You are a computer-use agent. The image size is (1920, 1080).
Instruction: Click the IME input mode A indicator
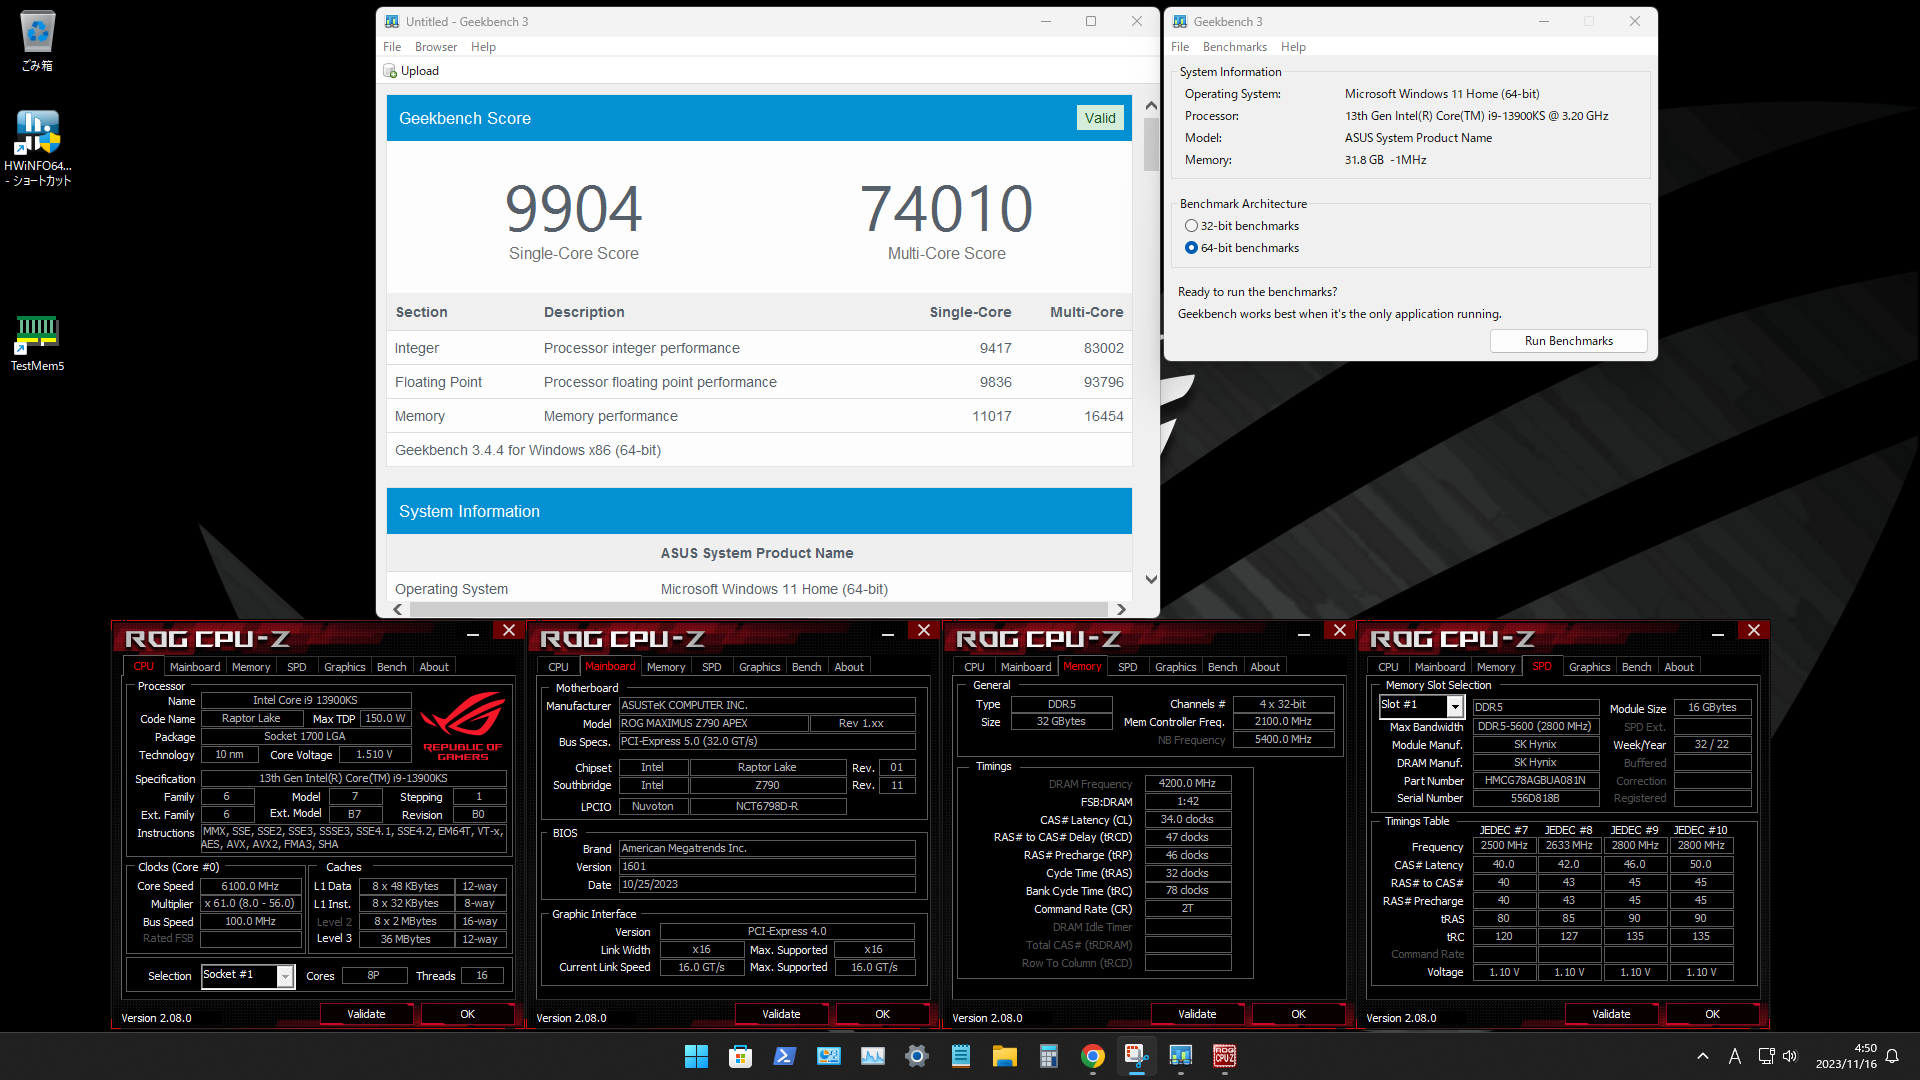click(x=1735, y=1056)
